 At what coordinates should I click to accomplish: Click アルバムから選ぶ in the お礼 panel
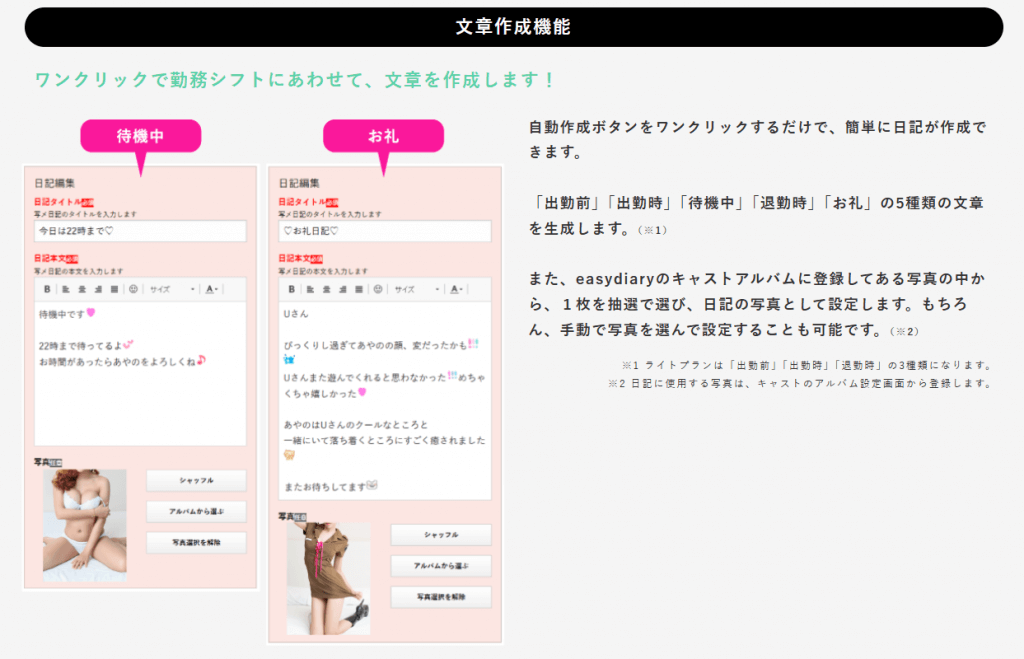[x=440, y=566]
